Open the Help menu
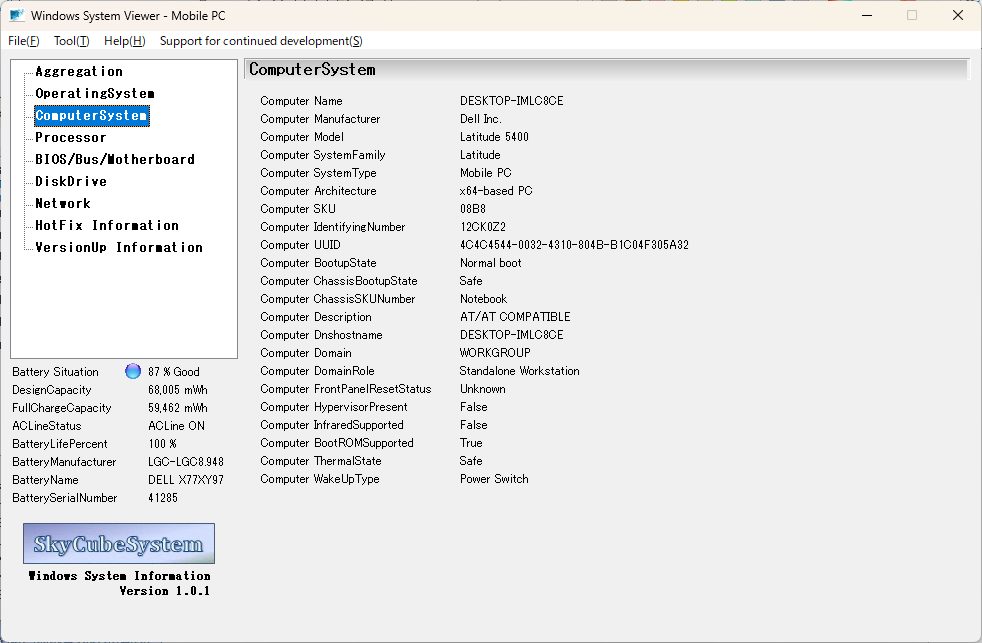 point(125,41)
